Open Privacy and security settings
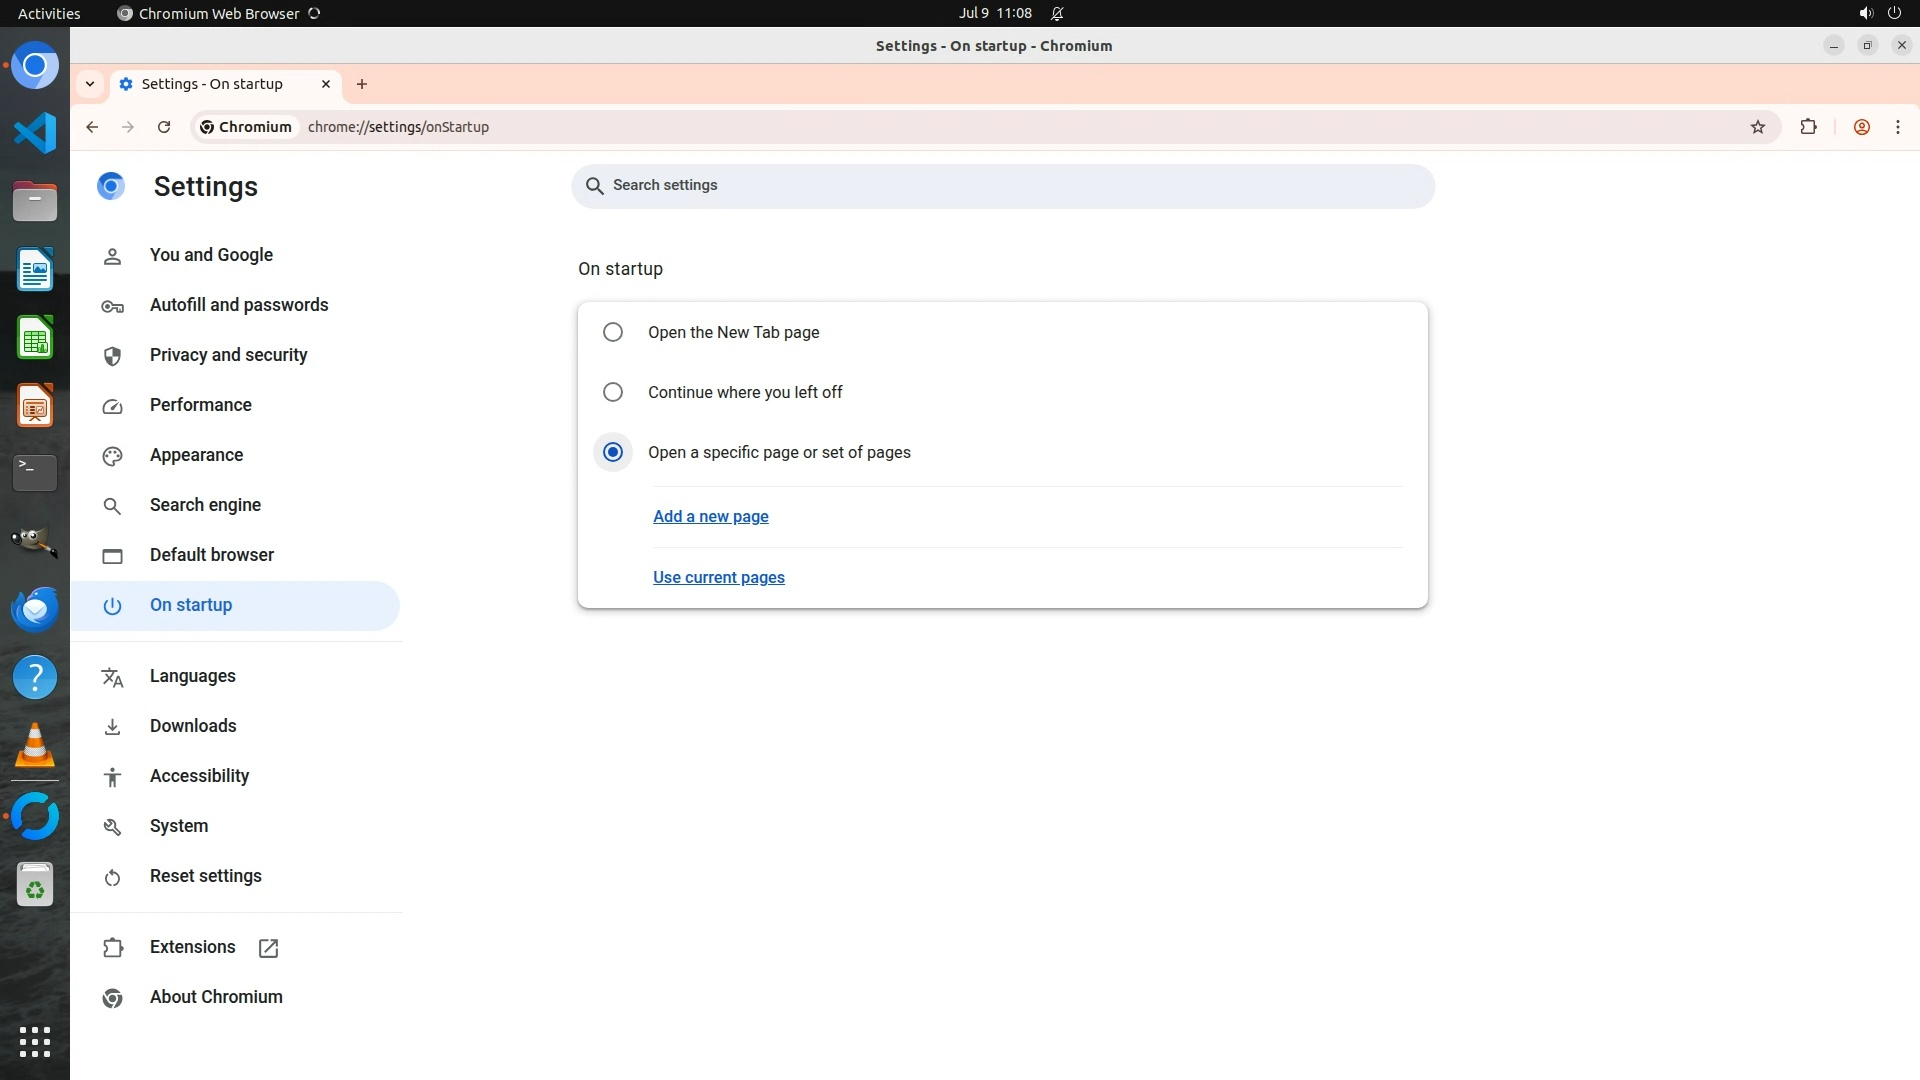The height and width of the screenshot is (1080, 1920). 228,355
